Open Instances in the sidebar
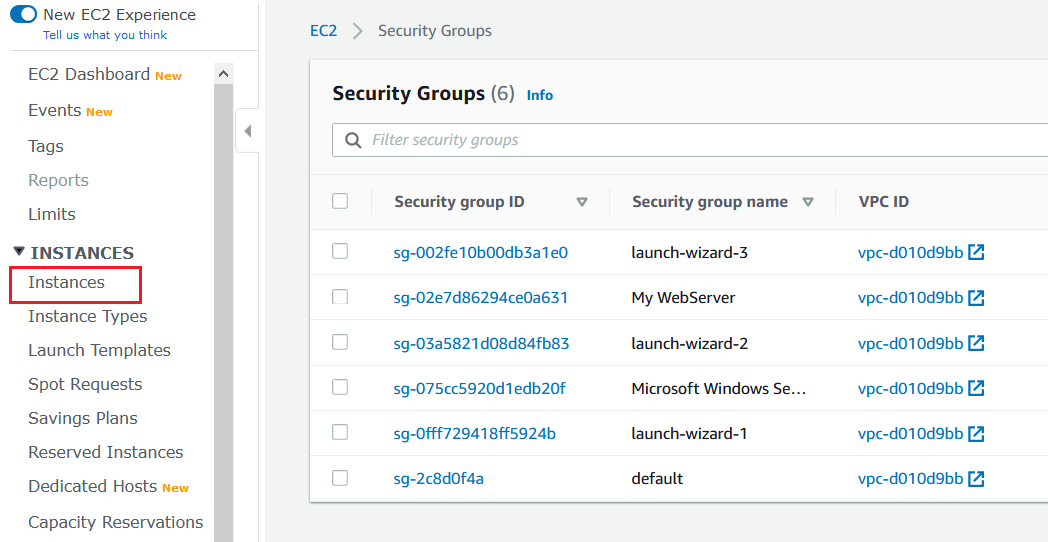The width and height of the screenshot is (1048, 542). pyautogui.click(x=66, y=283)
